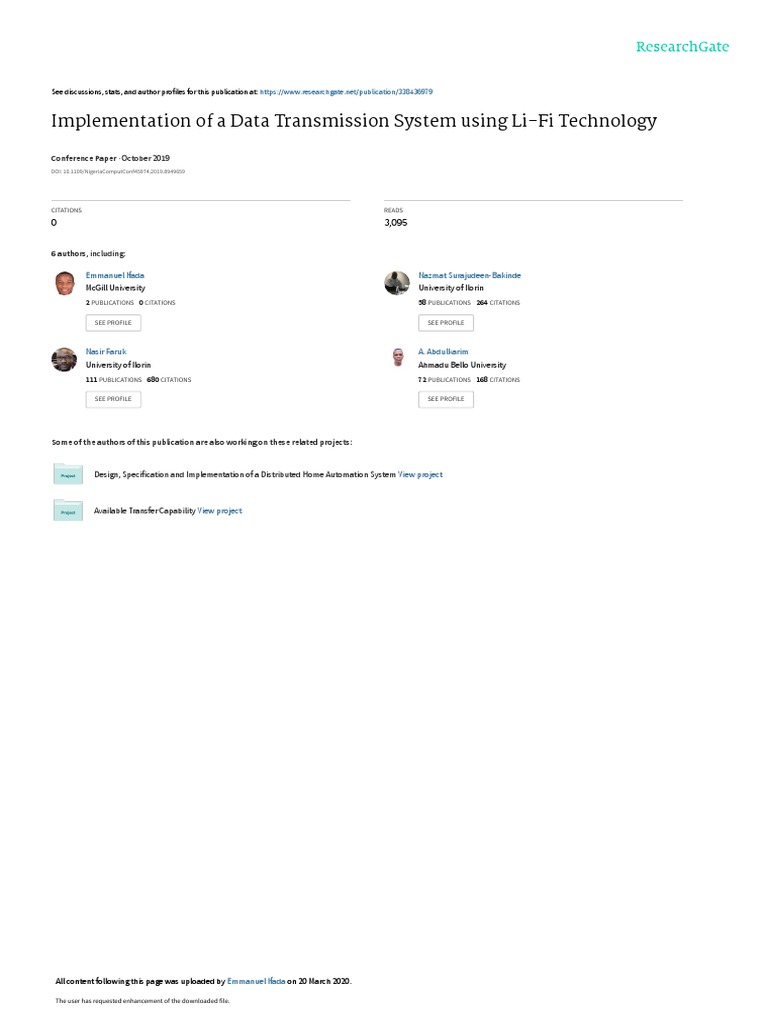Open the researchgate.net publication URL

pyautogui.click(x=346, y=92)
